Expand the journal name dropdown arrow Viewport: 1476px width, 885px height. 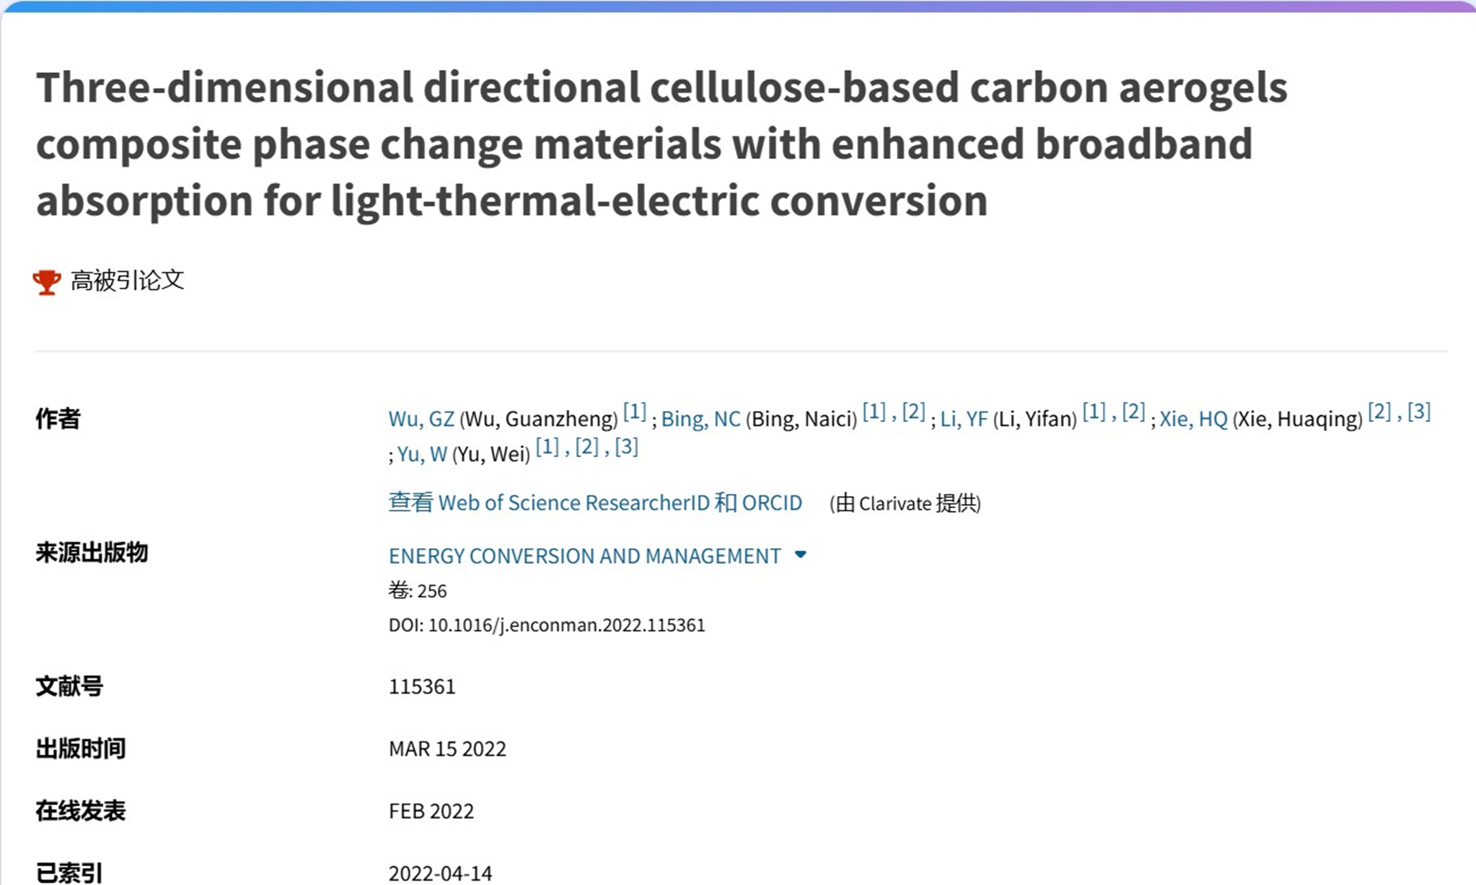coord(800,555)
